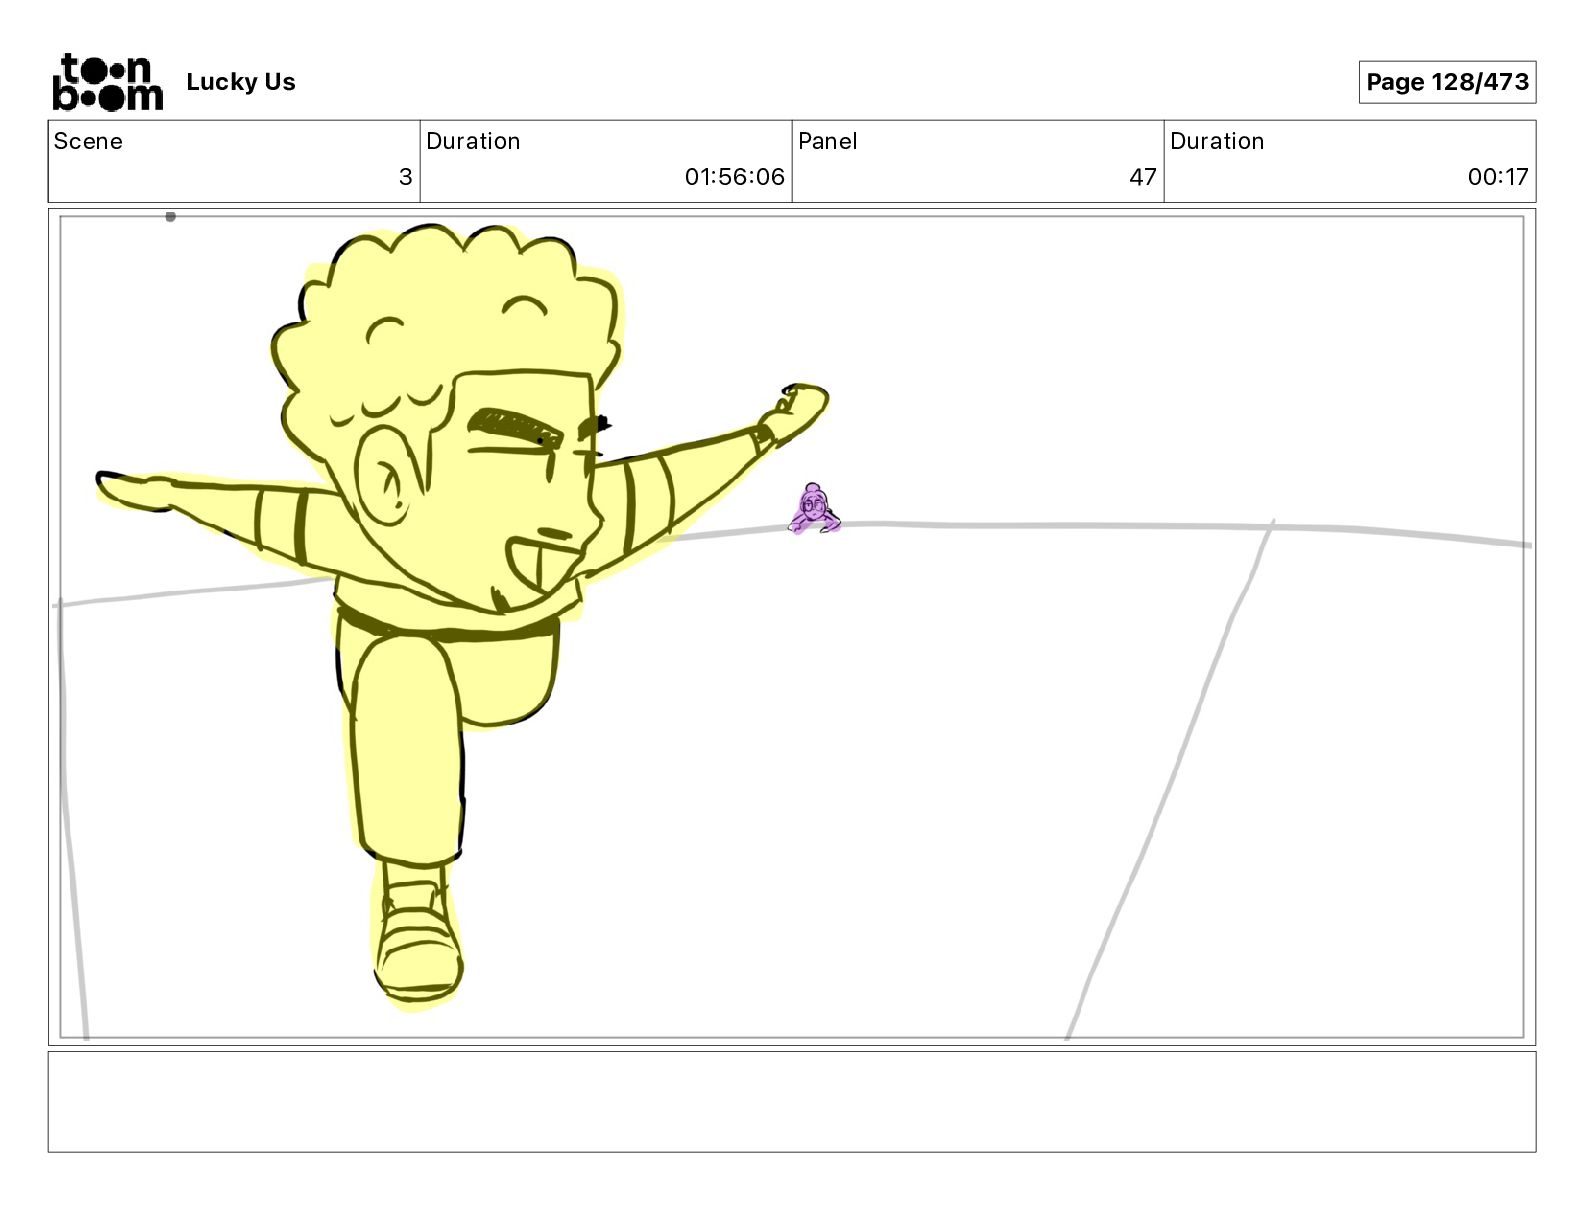The image size is (1584, 1224).
Task: Click the Toon Boom logo
Action: 107,82
